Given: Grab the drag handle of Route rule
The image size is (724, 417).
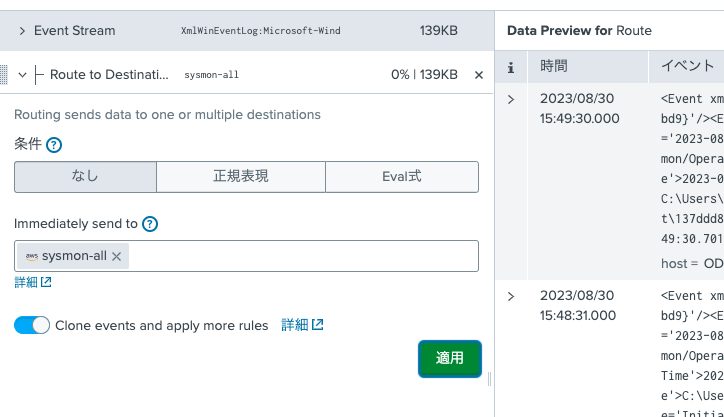Looking at the screenshot, I should 4,74.
